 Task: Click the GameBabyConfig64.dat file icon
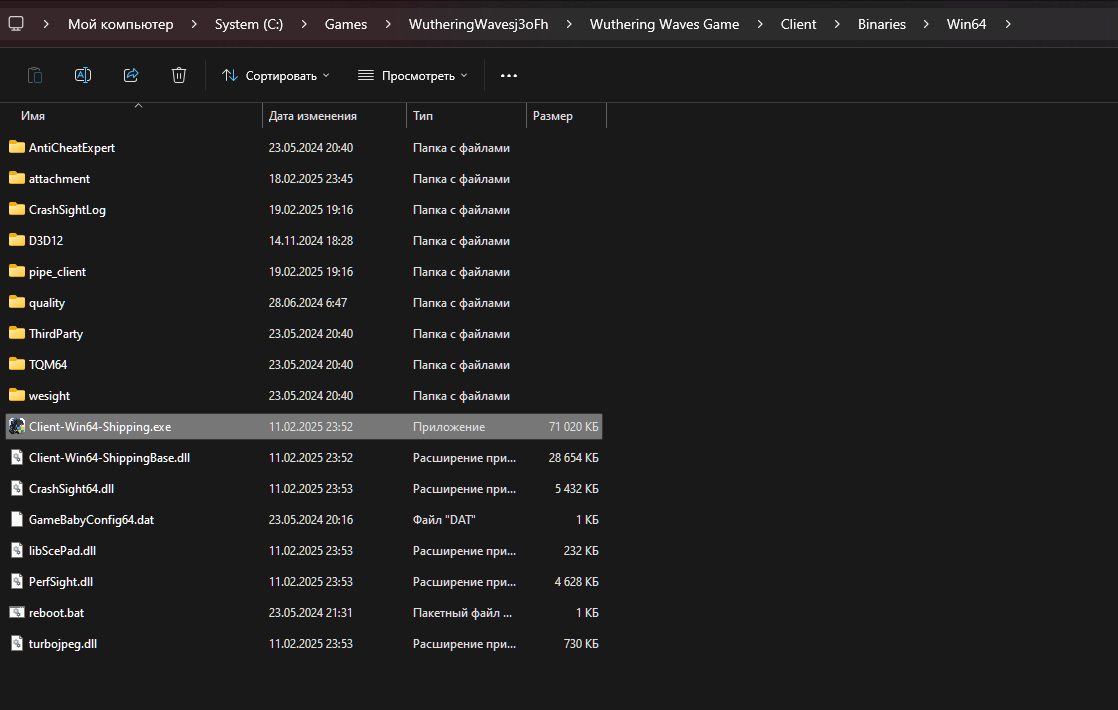click(x=17, y=519)
